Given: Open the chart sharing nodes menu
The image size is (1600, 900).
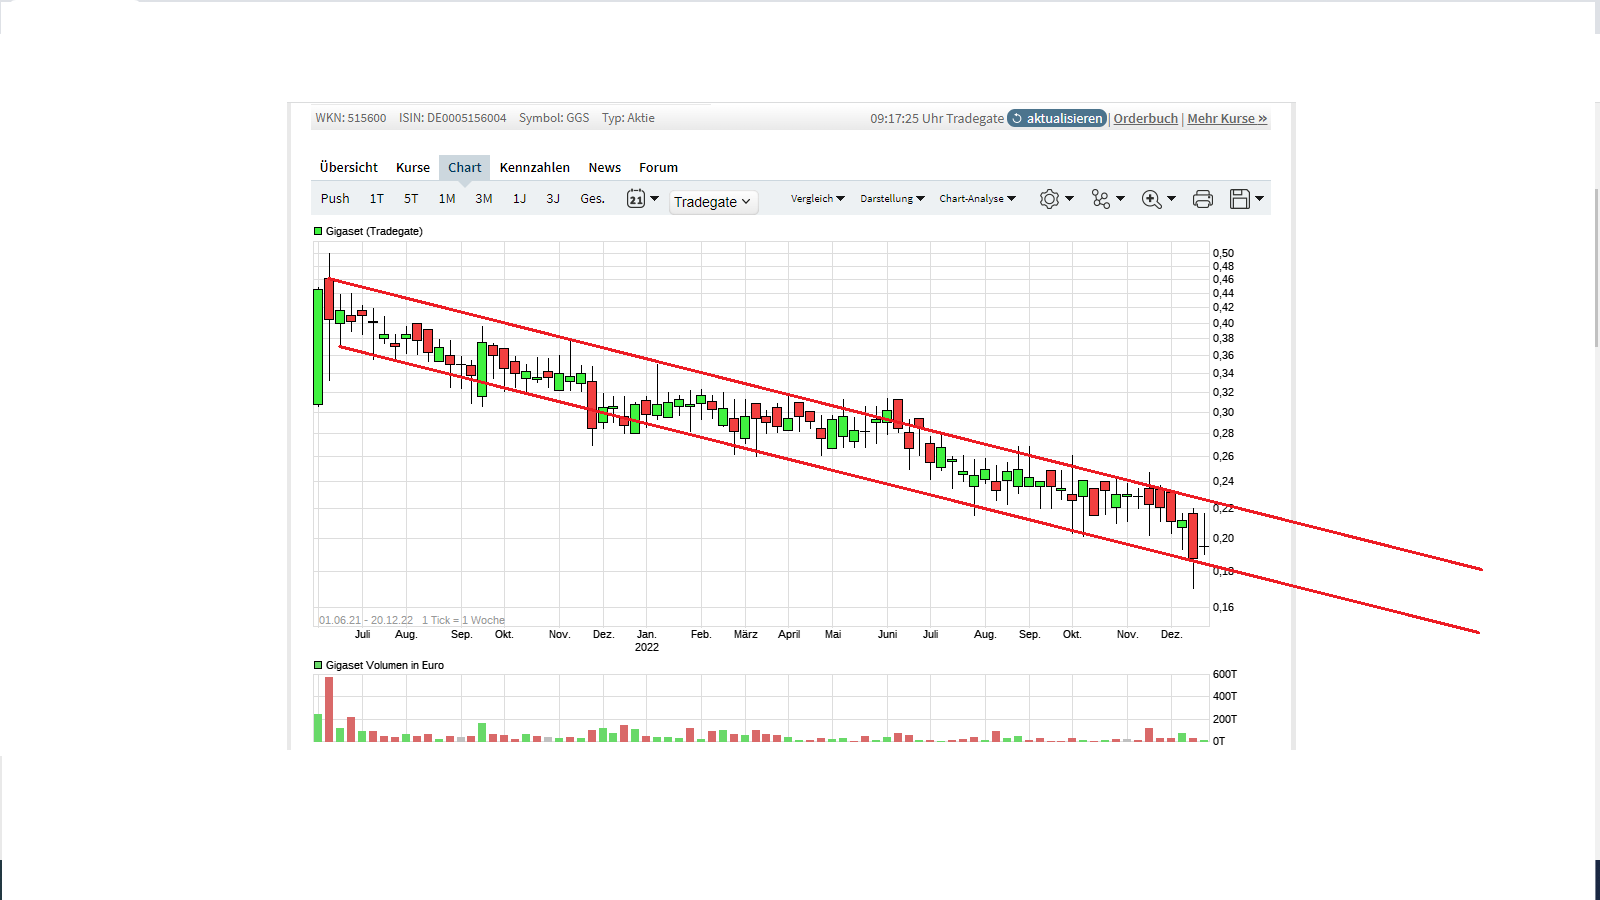Looking at the screenshot, I should tap(1101, 199).
